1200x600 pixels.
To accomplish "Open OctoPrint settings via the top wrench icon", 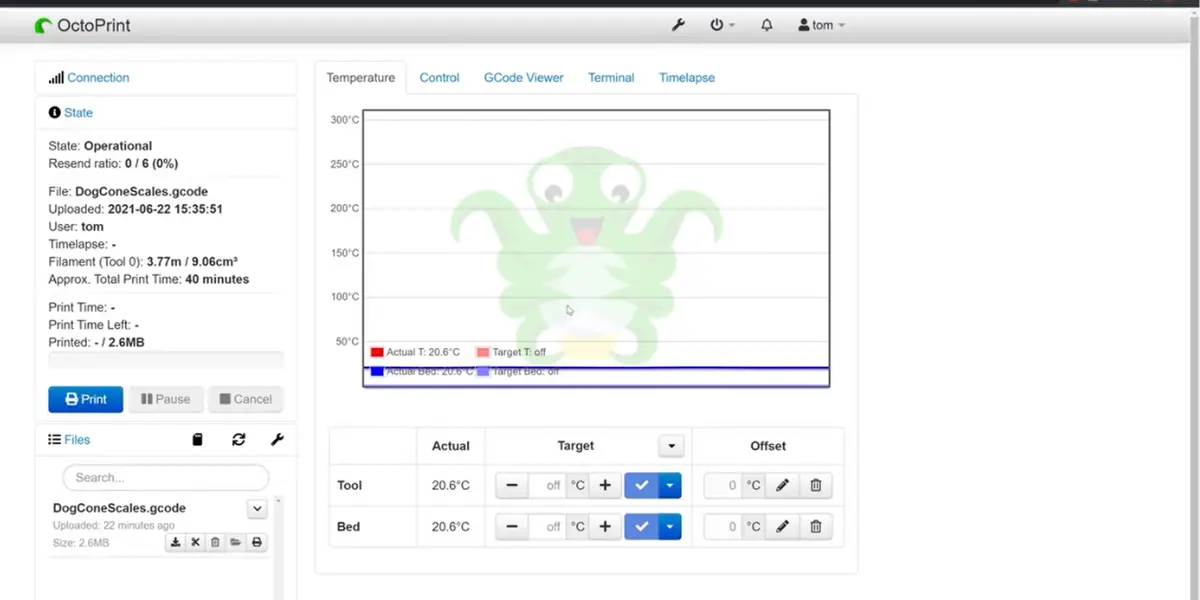I will point(678,25).
